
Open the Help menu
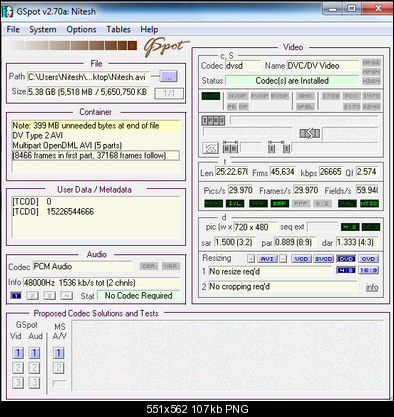pos(149,29)
